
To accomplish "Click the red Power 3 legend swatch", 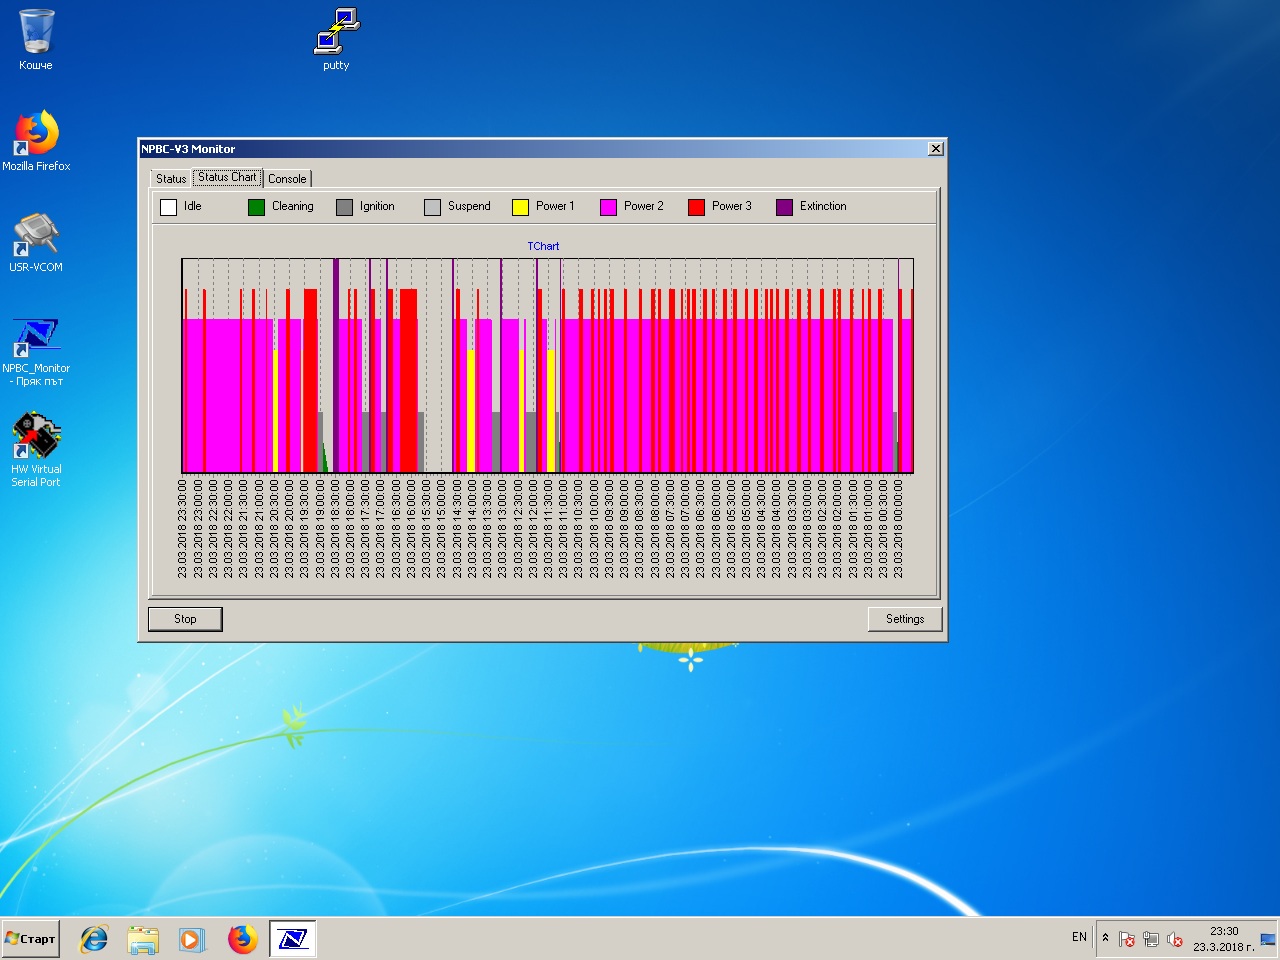I will [696, 207].
